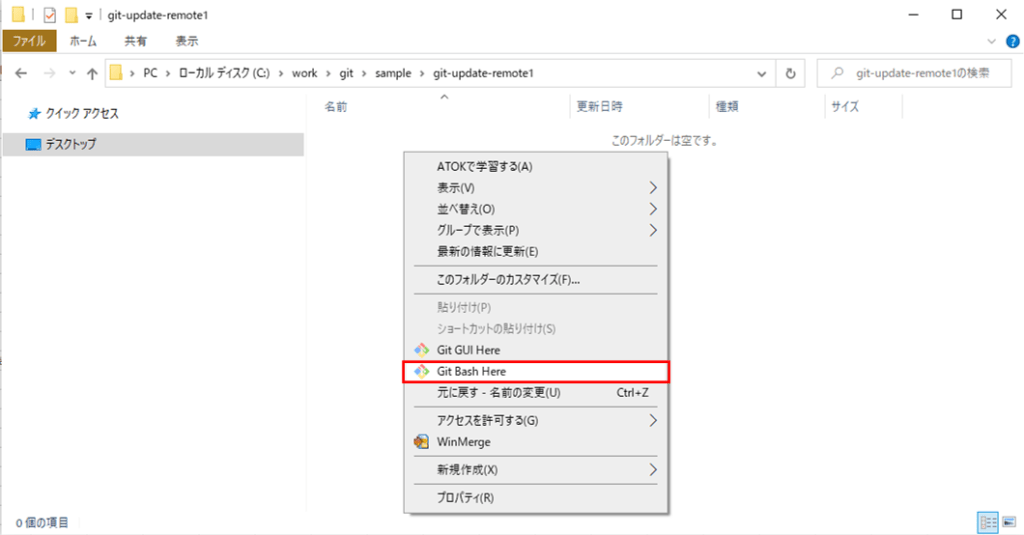1024x535 pixels.
Task: Open the help question mark icon
Action: (x=1012, y=41)
